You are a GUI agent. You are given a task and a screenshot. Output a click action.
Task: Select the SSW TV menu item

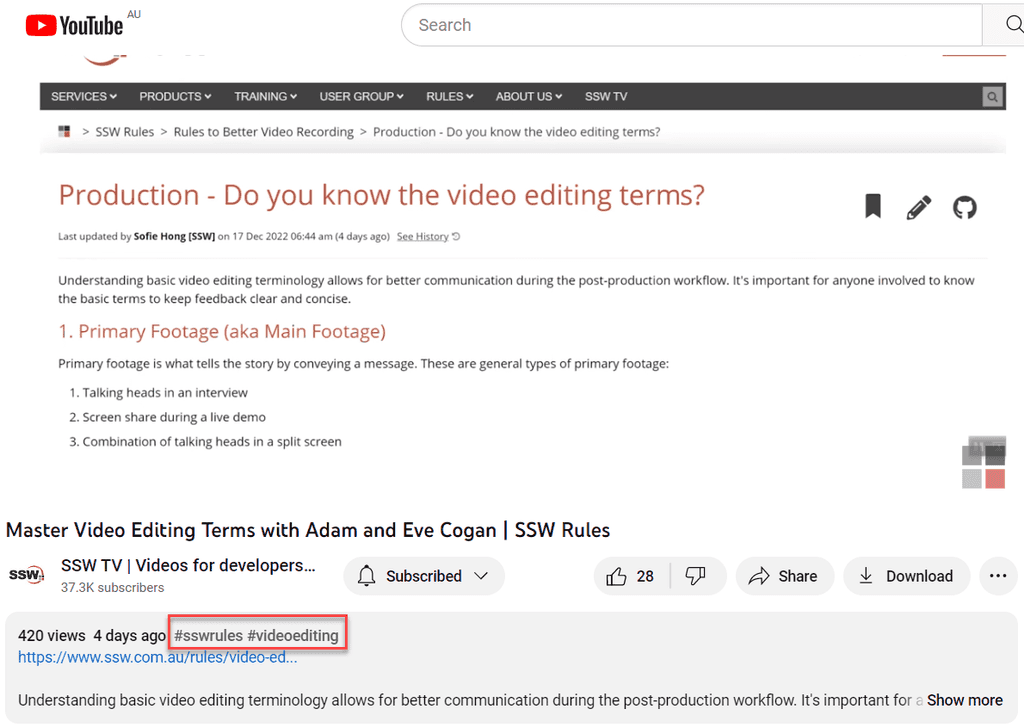pyautogui.click(x=605, y=96)
